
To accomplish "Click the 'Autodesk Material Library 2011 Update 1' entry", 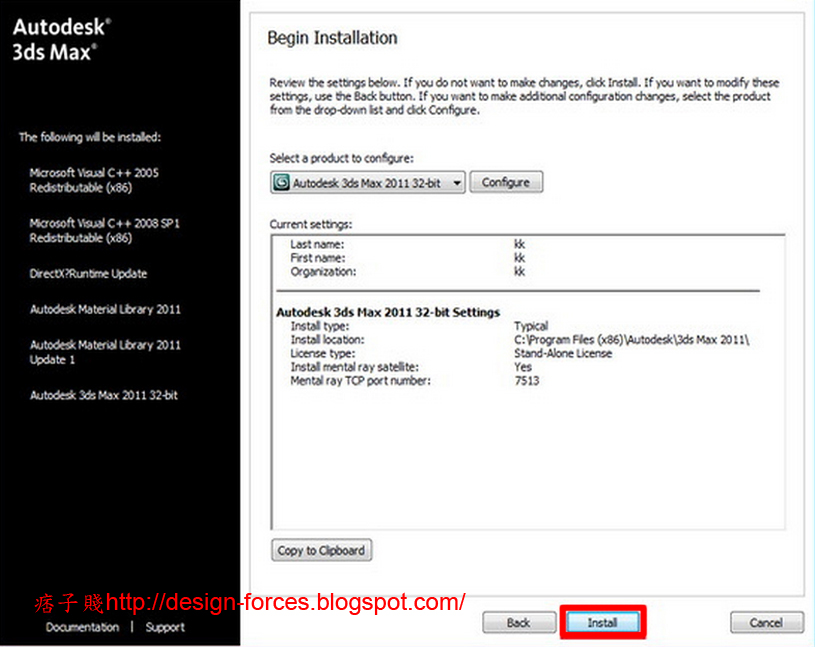I will 105,352.
